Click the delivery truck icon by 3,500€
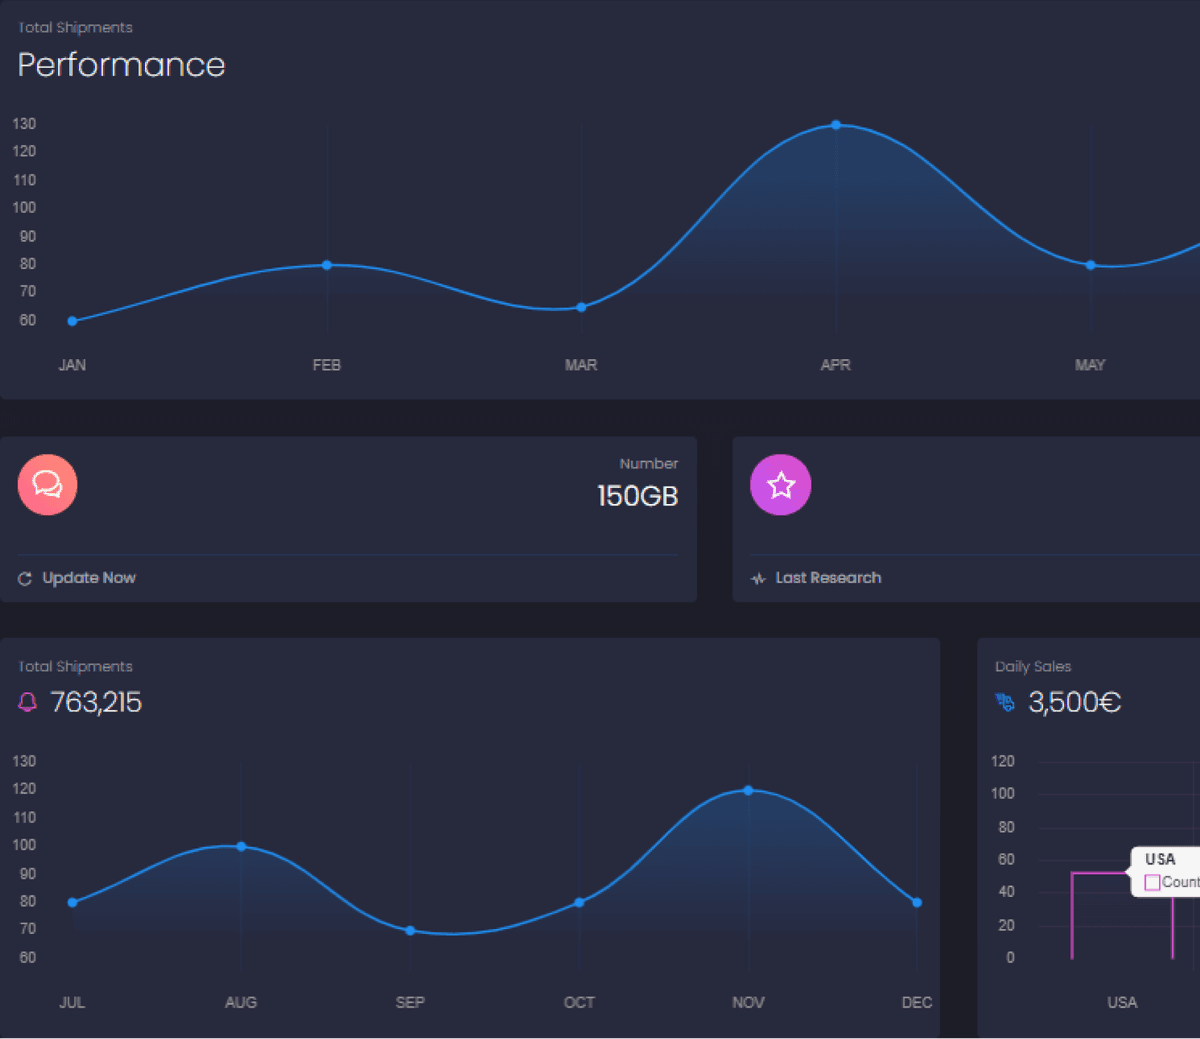 click(x=1005, y=703)
